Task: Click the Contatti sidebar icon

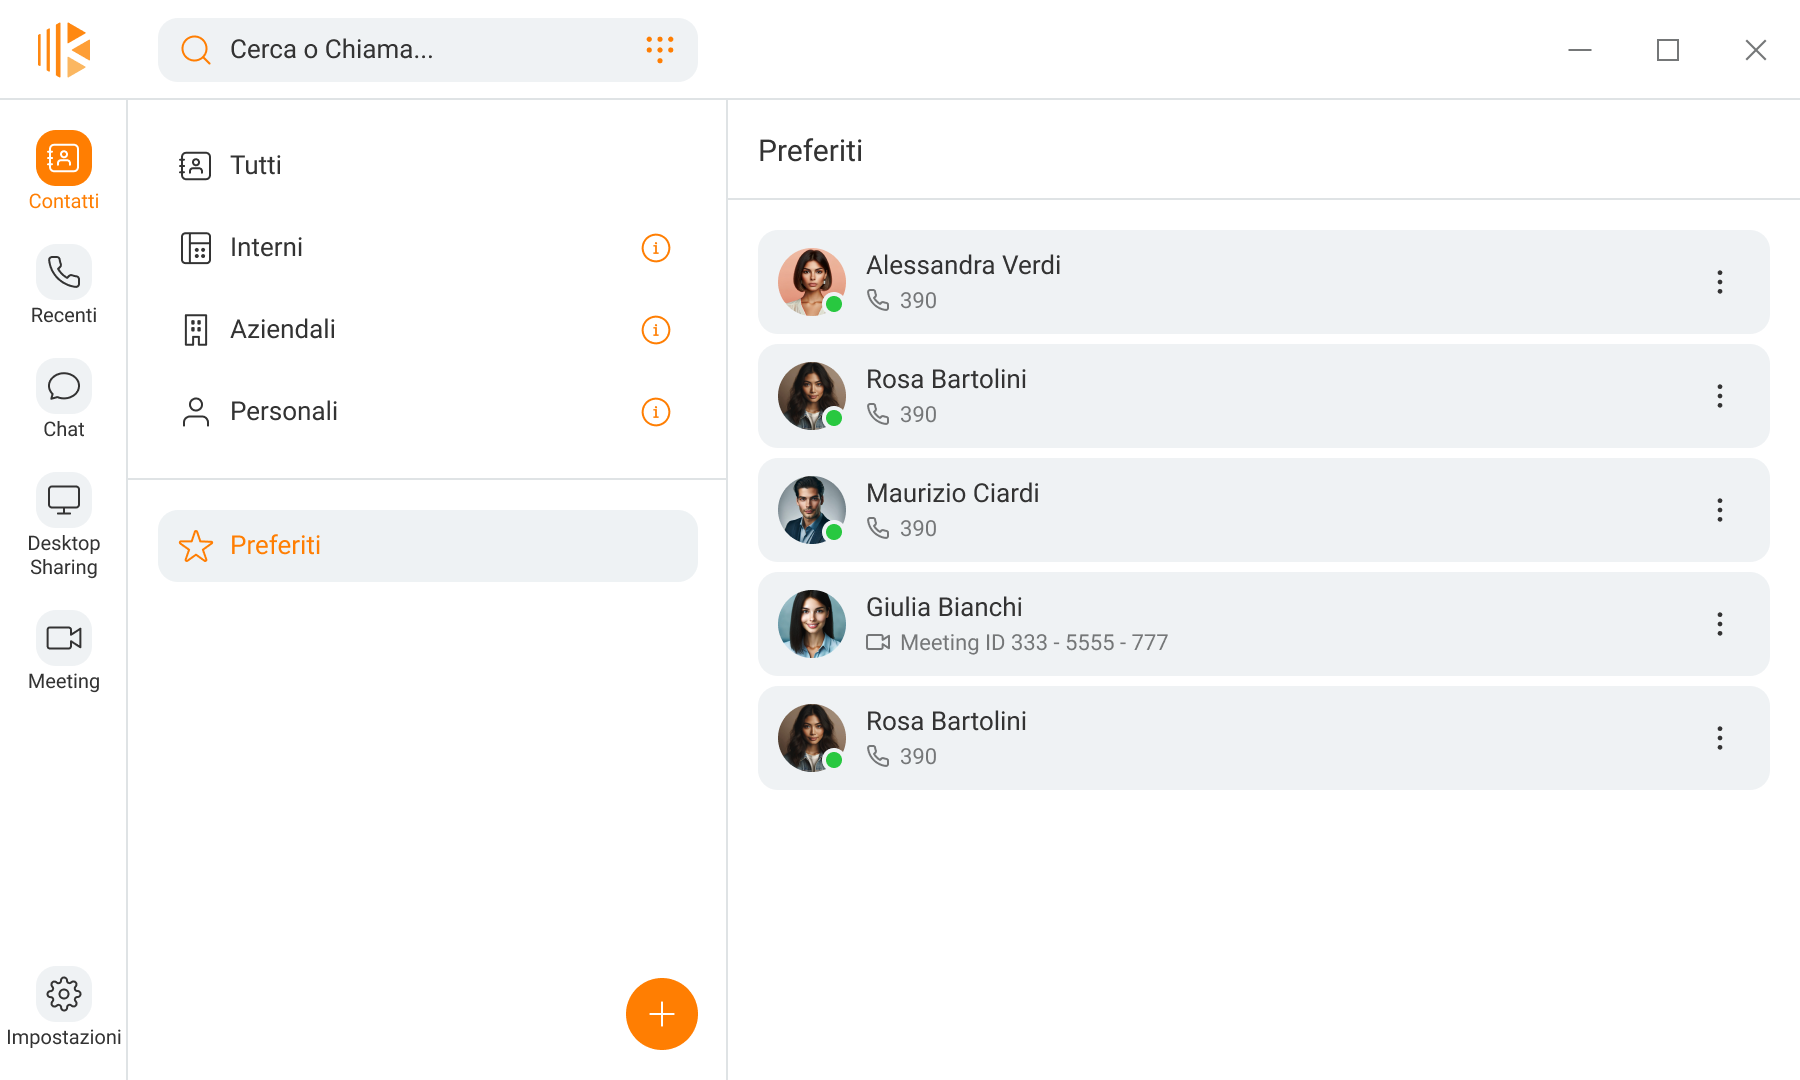Action: click(64, 159)
